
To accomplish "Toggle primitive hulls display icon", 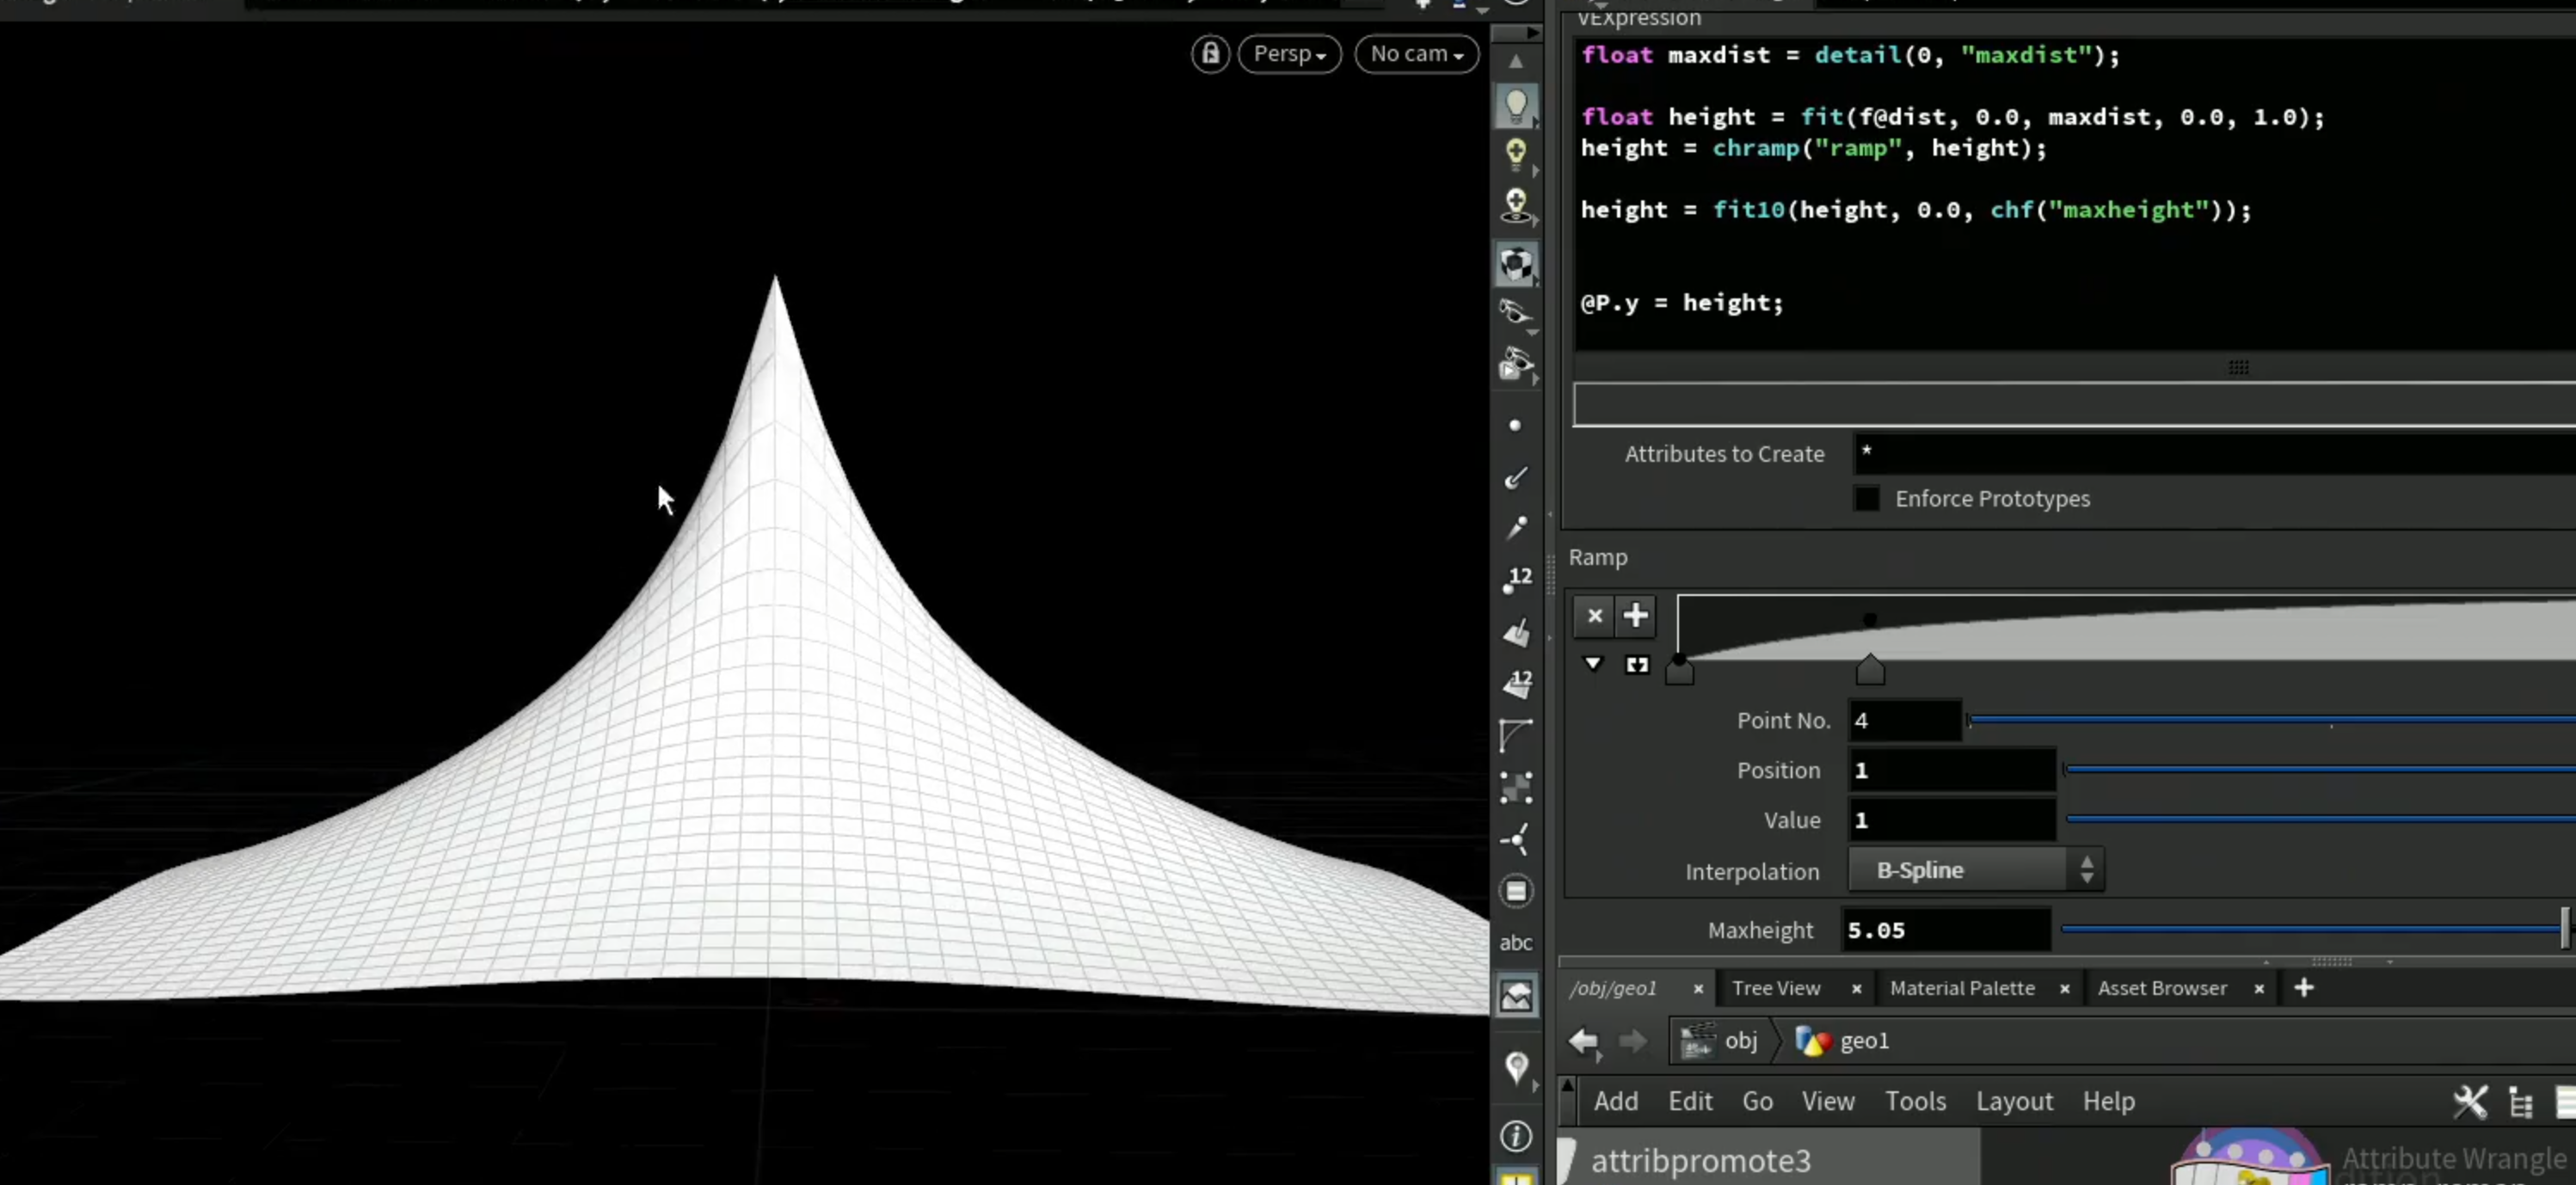I will (1516, 735).
